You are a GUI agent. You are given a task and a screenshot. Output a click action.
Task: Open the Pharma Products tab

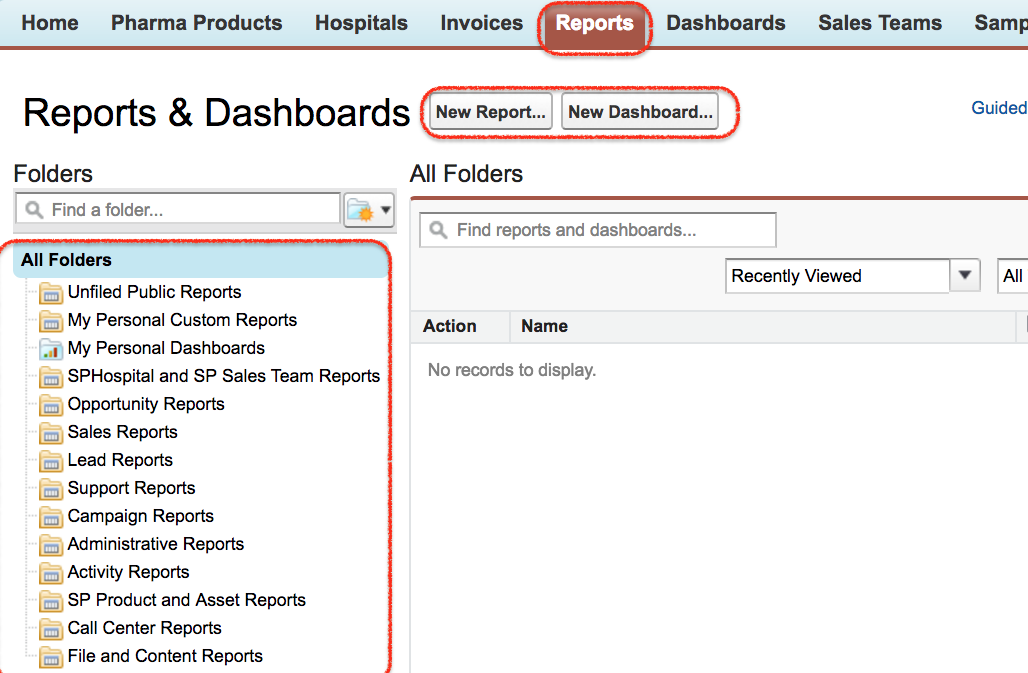coord(197,23)
